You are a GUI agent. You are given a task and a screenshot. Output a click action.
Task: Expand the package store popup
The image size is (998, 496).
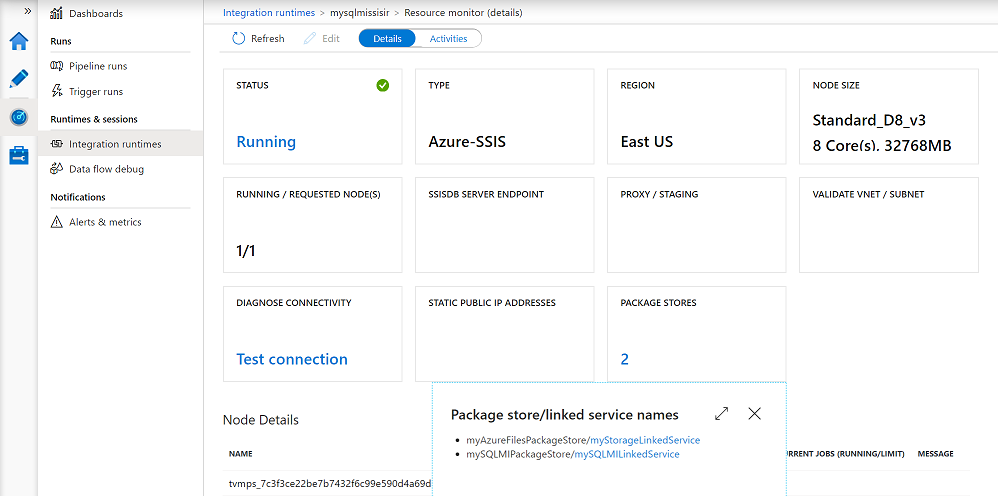[x=722, y=414]
